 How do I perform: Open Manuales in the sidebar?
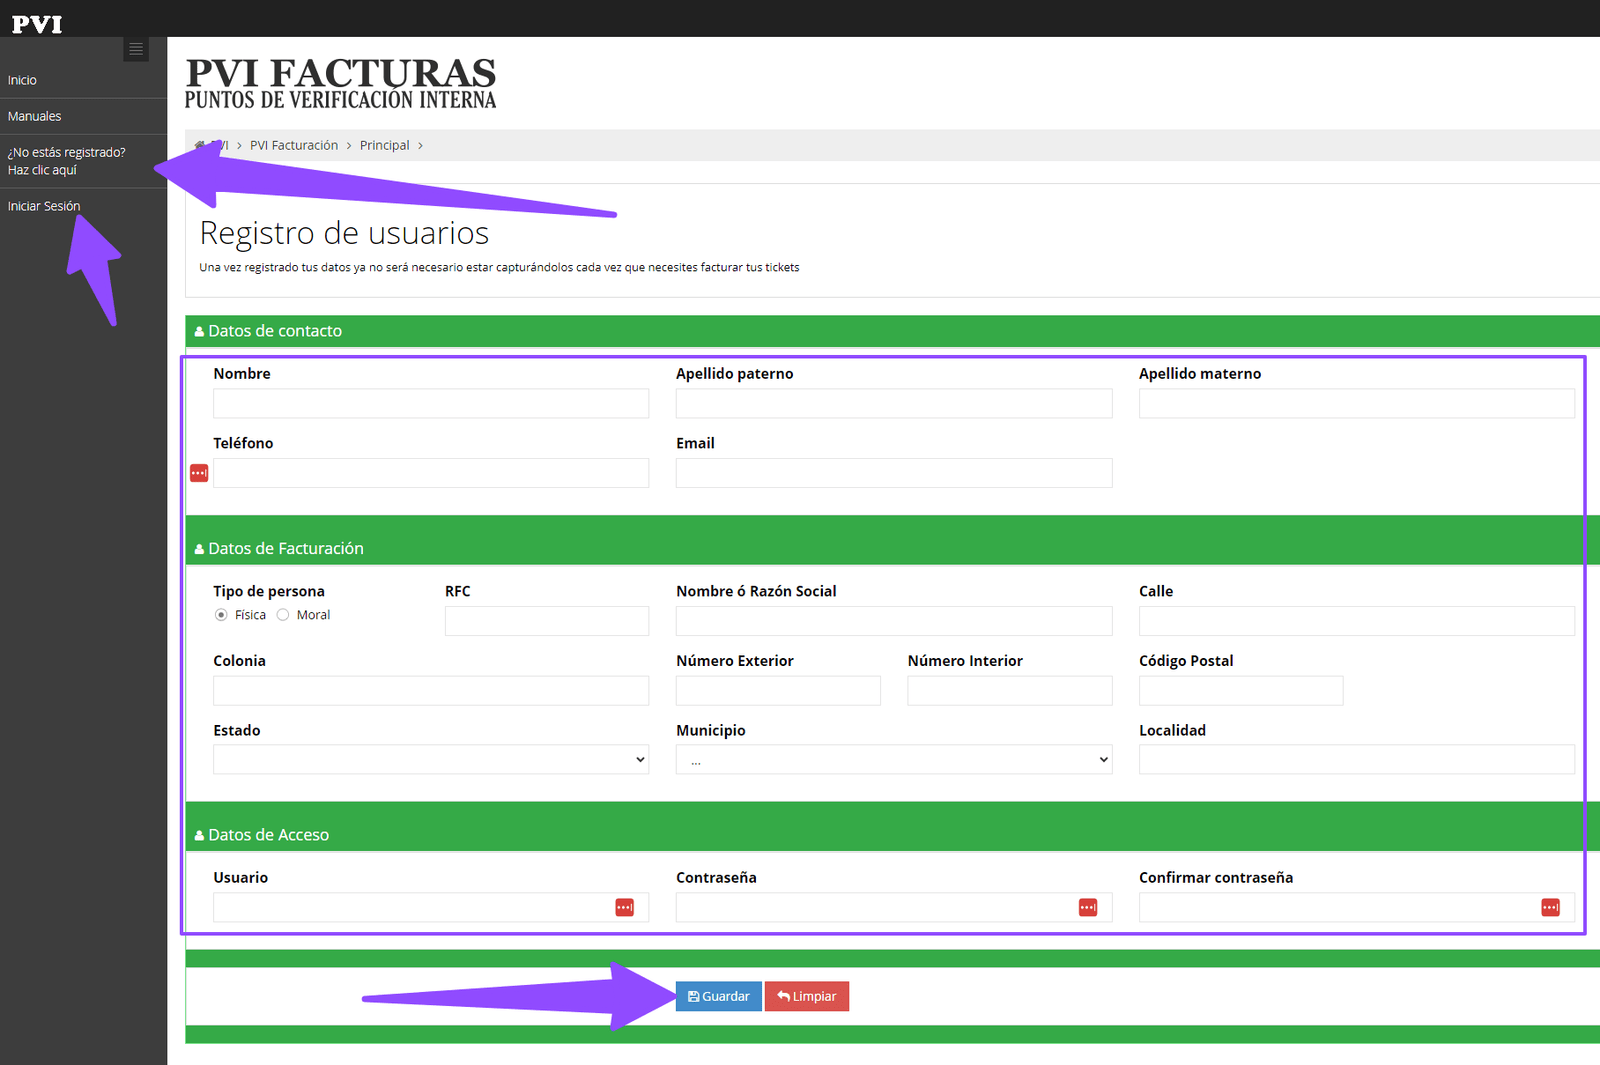34,116
